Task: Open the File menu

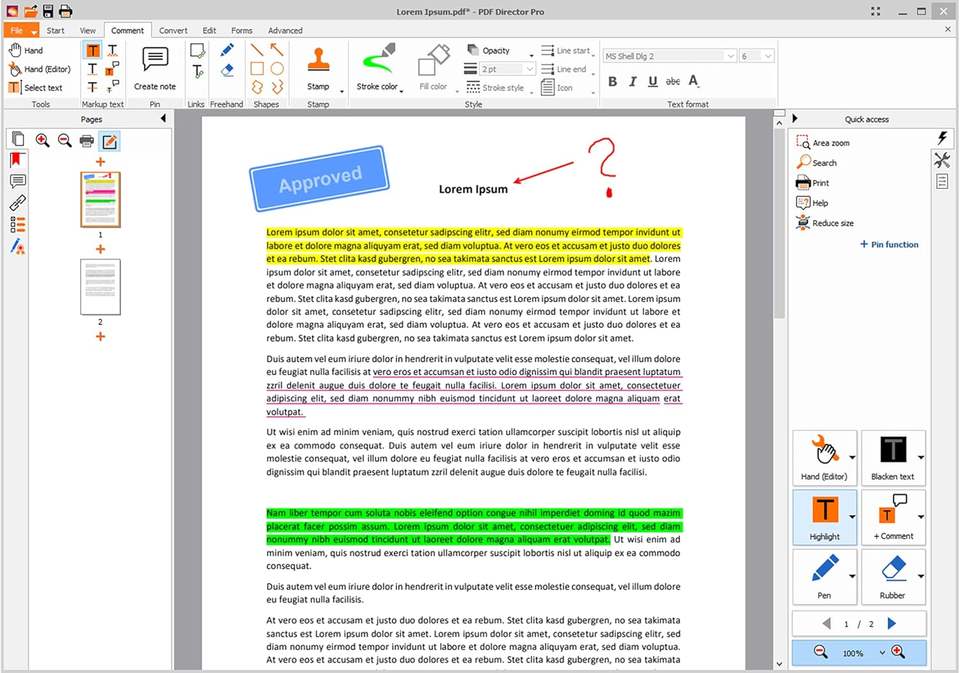Action: [16, 30]
